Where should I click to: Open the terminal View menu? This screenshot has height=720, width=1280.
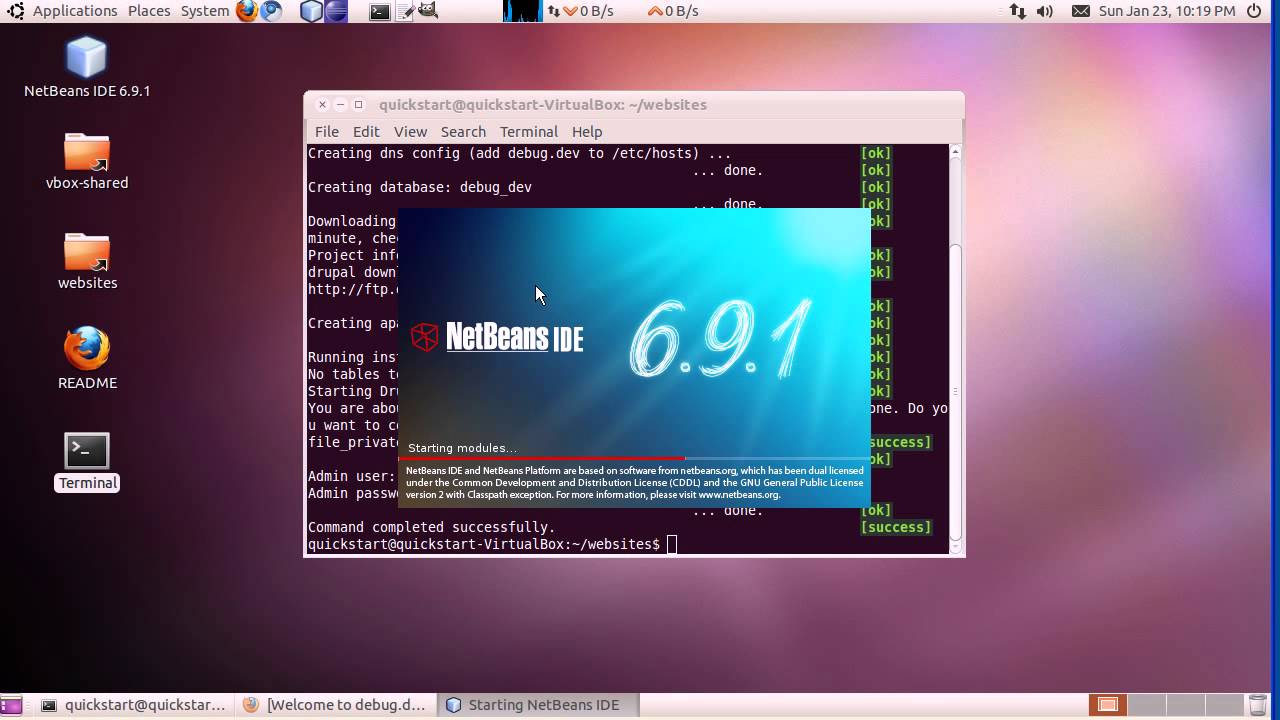coord(410,131)
